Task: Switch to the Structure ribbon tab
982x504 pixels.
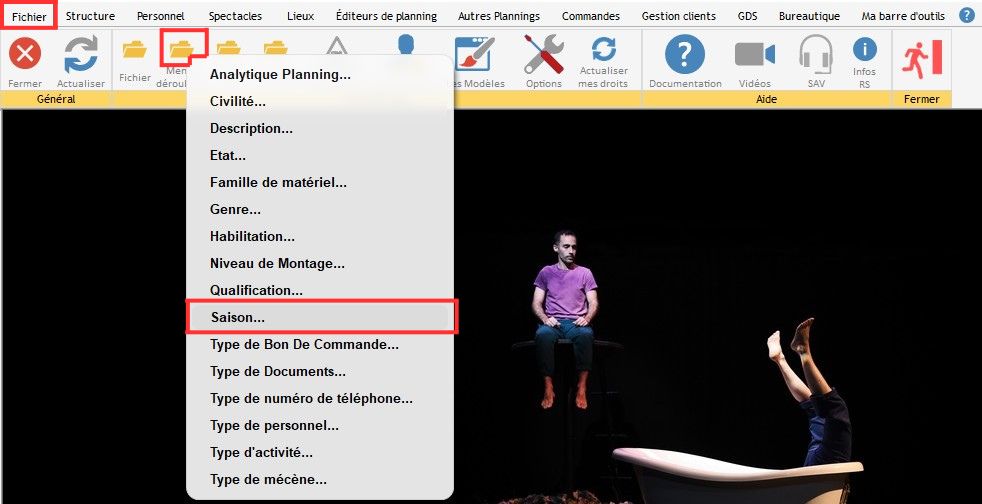Action: coord(90,16)
